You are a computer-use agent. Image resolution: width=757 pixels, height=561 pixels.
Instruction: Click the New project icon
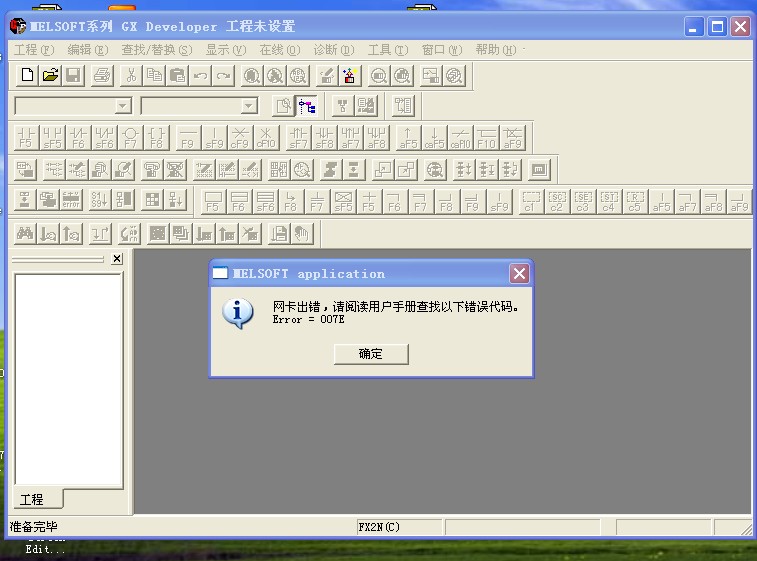point(27,75)
